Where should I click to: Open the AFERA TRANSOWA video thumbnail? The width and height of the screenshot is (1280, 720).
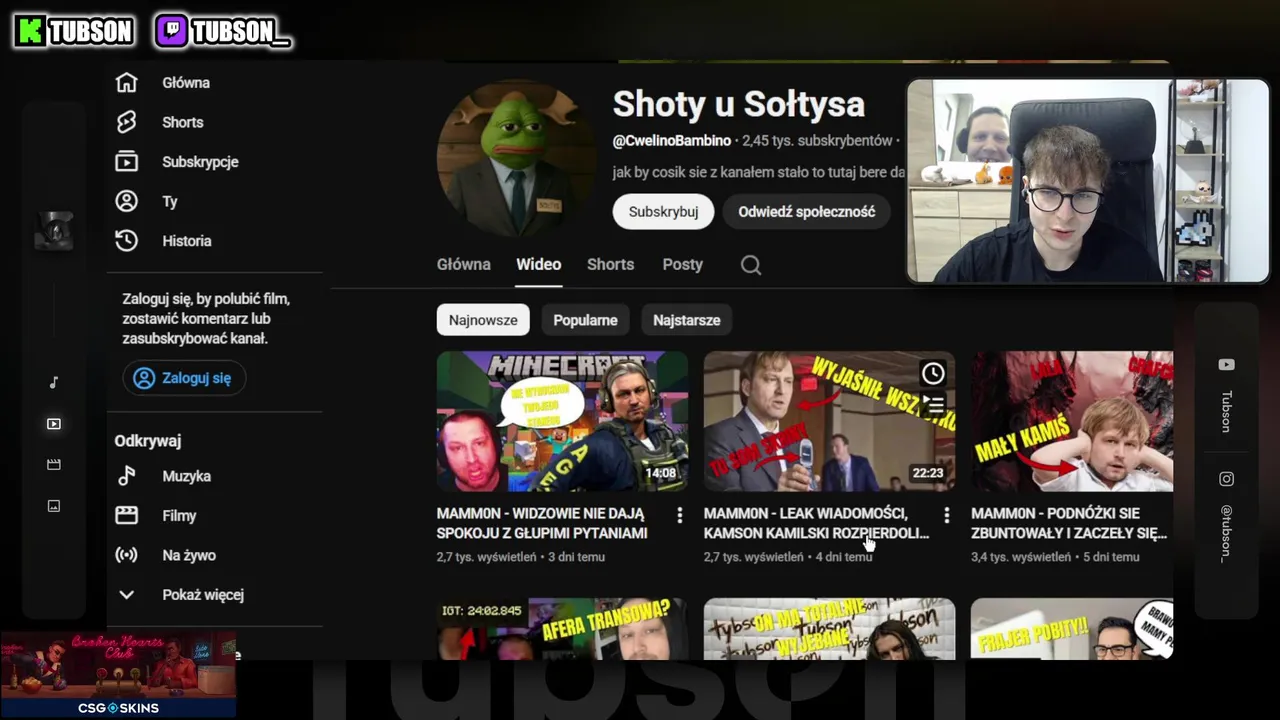click(562, 629)
